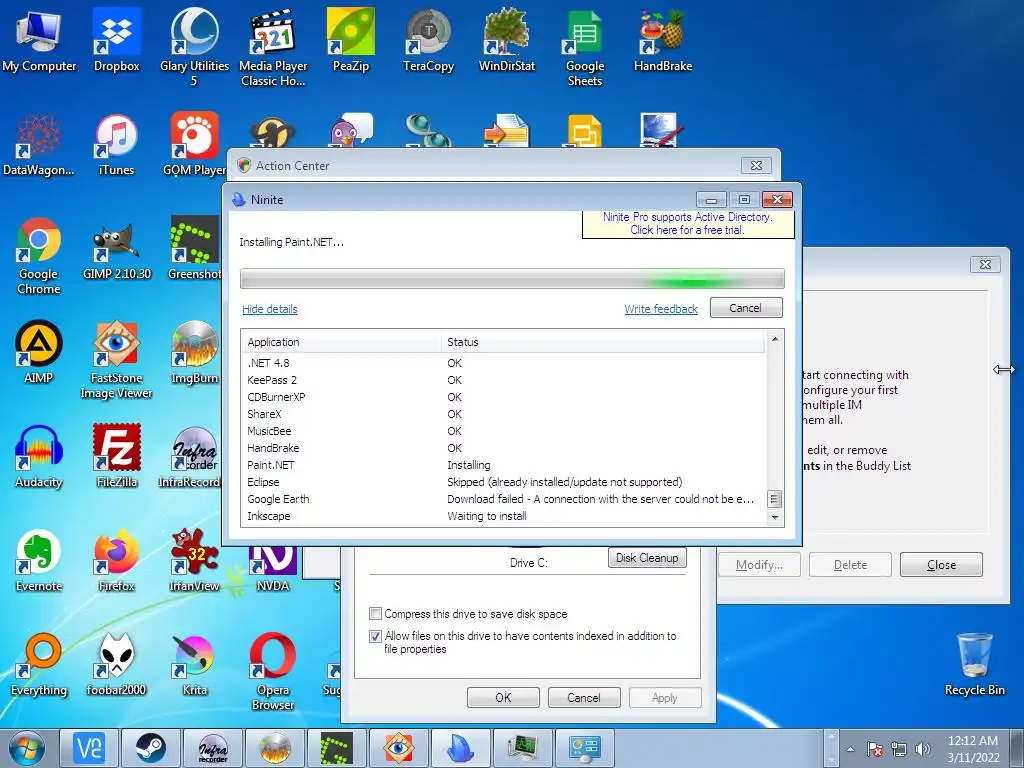Screen dimensions: 1024x768
Task: Open the Recycle Bin
Action: pyautogui.click(x=974, y=664)
